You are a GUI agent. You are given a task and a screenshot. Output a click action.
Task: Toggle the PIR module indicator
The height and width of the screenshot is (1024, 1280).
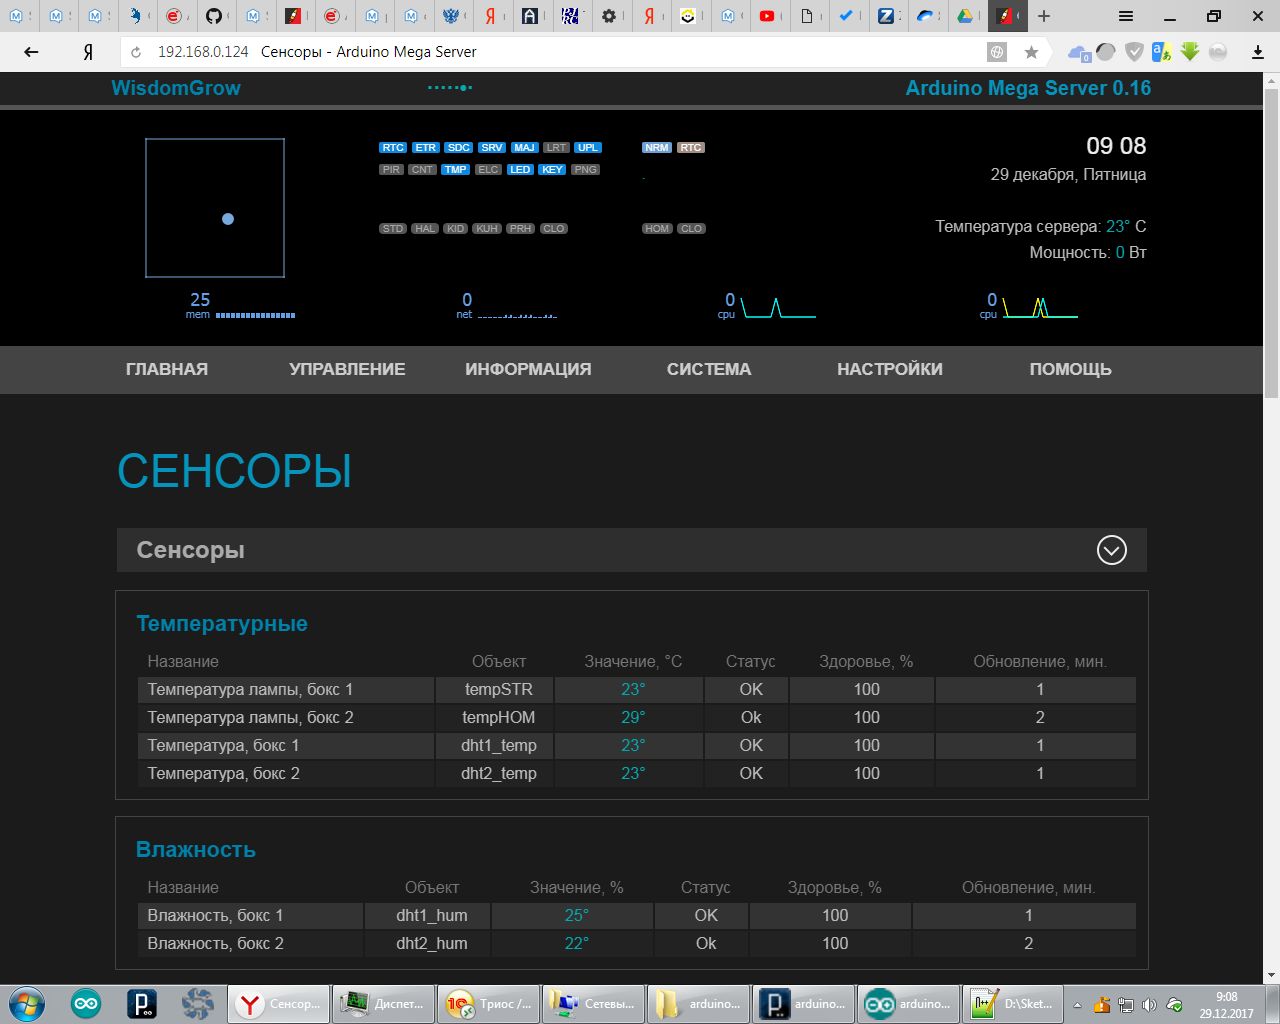[391, 170]
